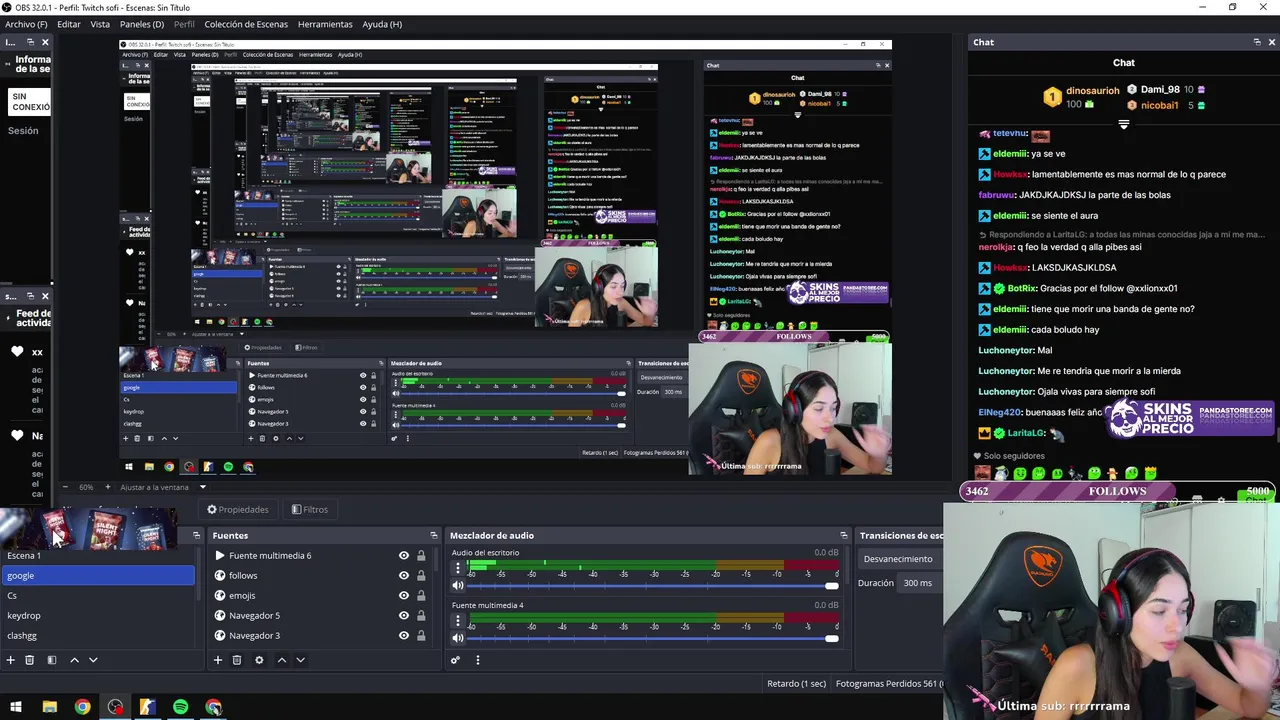Move selected source down in Fuentes
The height and width of the screenshot is (720, 1280).
pos(300,660)
